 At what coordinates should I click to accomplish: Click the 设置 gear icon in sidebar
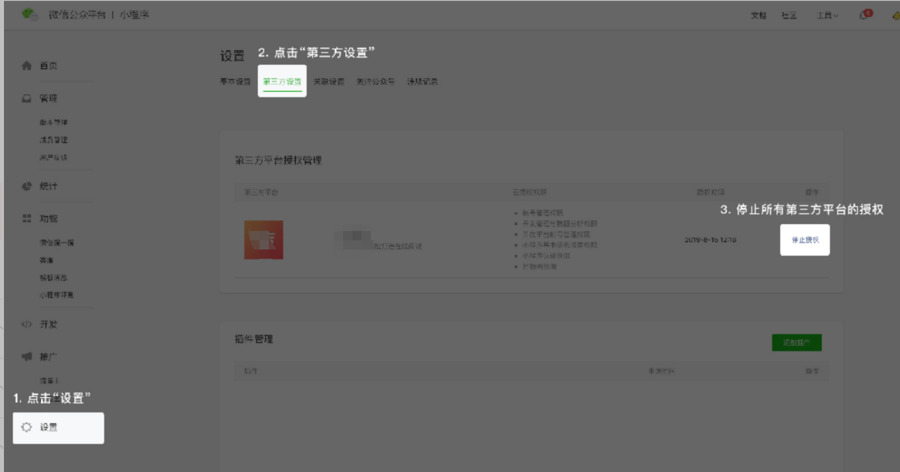tap(27, 427)
